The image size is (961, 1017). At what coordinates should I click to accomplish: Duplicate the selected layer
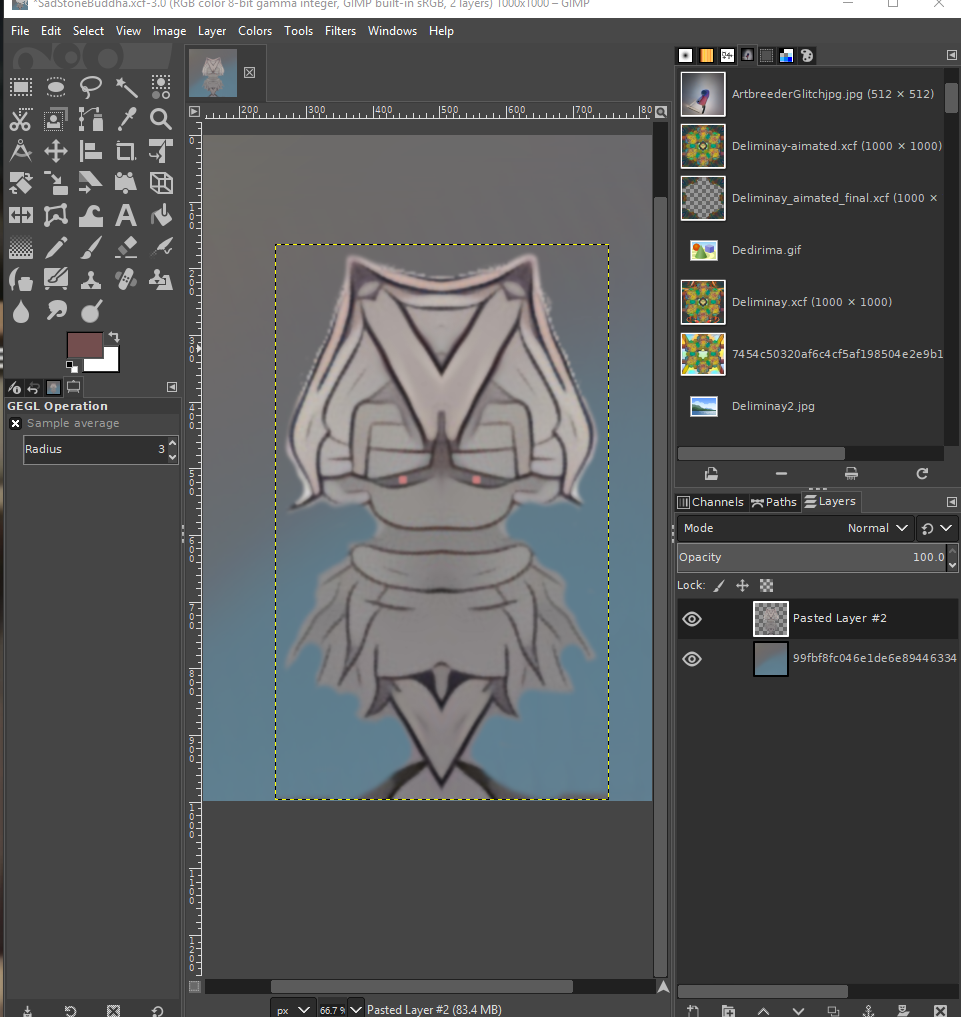[833, 1011]
